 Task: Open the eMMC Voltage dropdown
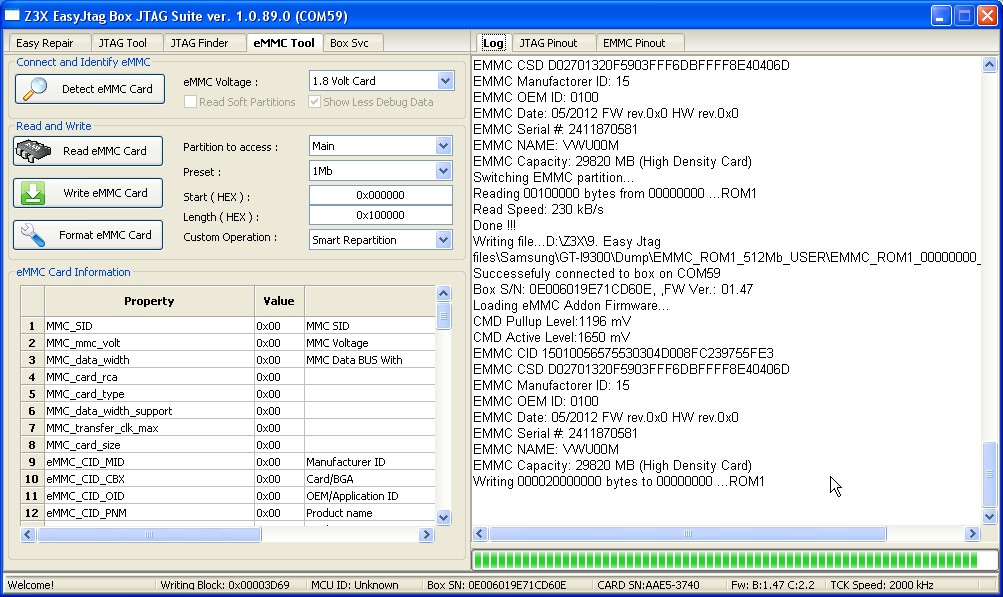pyautogui.click(x=445, y=81)
